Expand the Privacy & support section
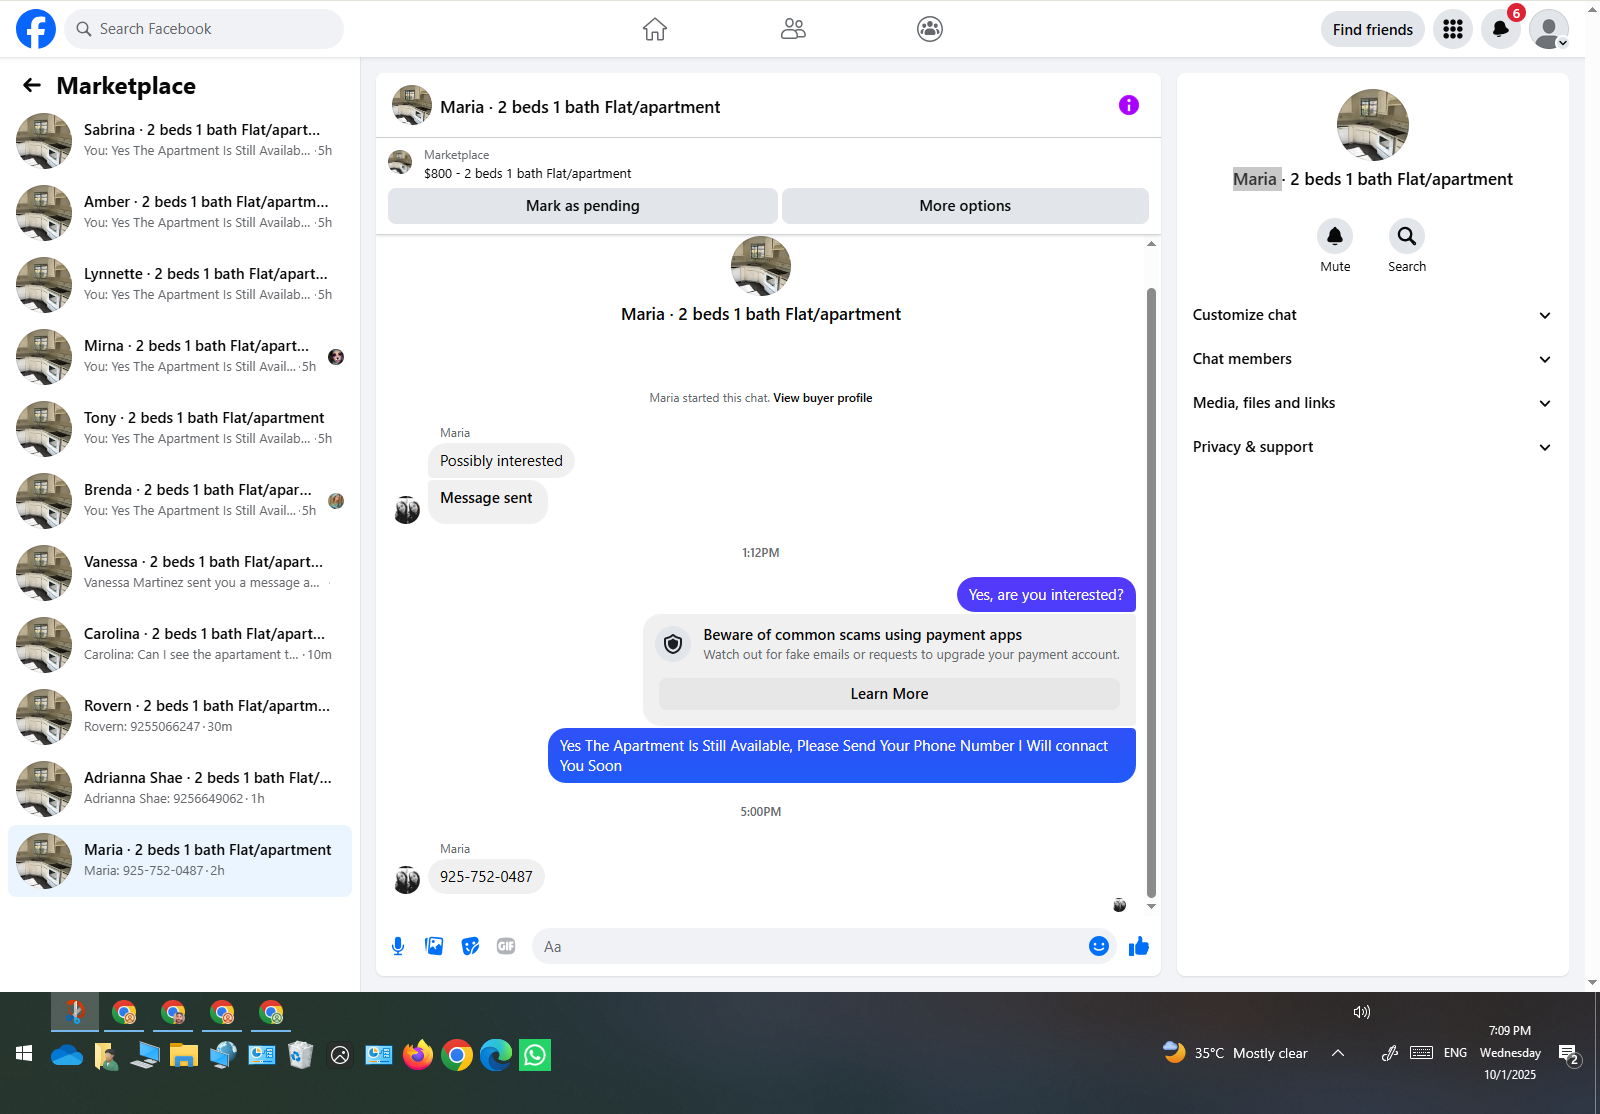This screenshot has height=1114, width=1600. click(1372, 447)
